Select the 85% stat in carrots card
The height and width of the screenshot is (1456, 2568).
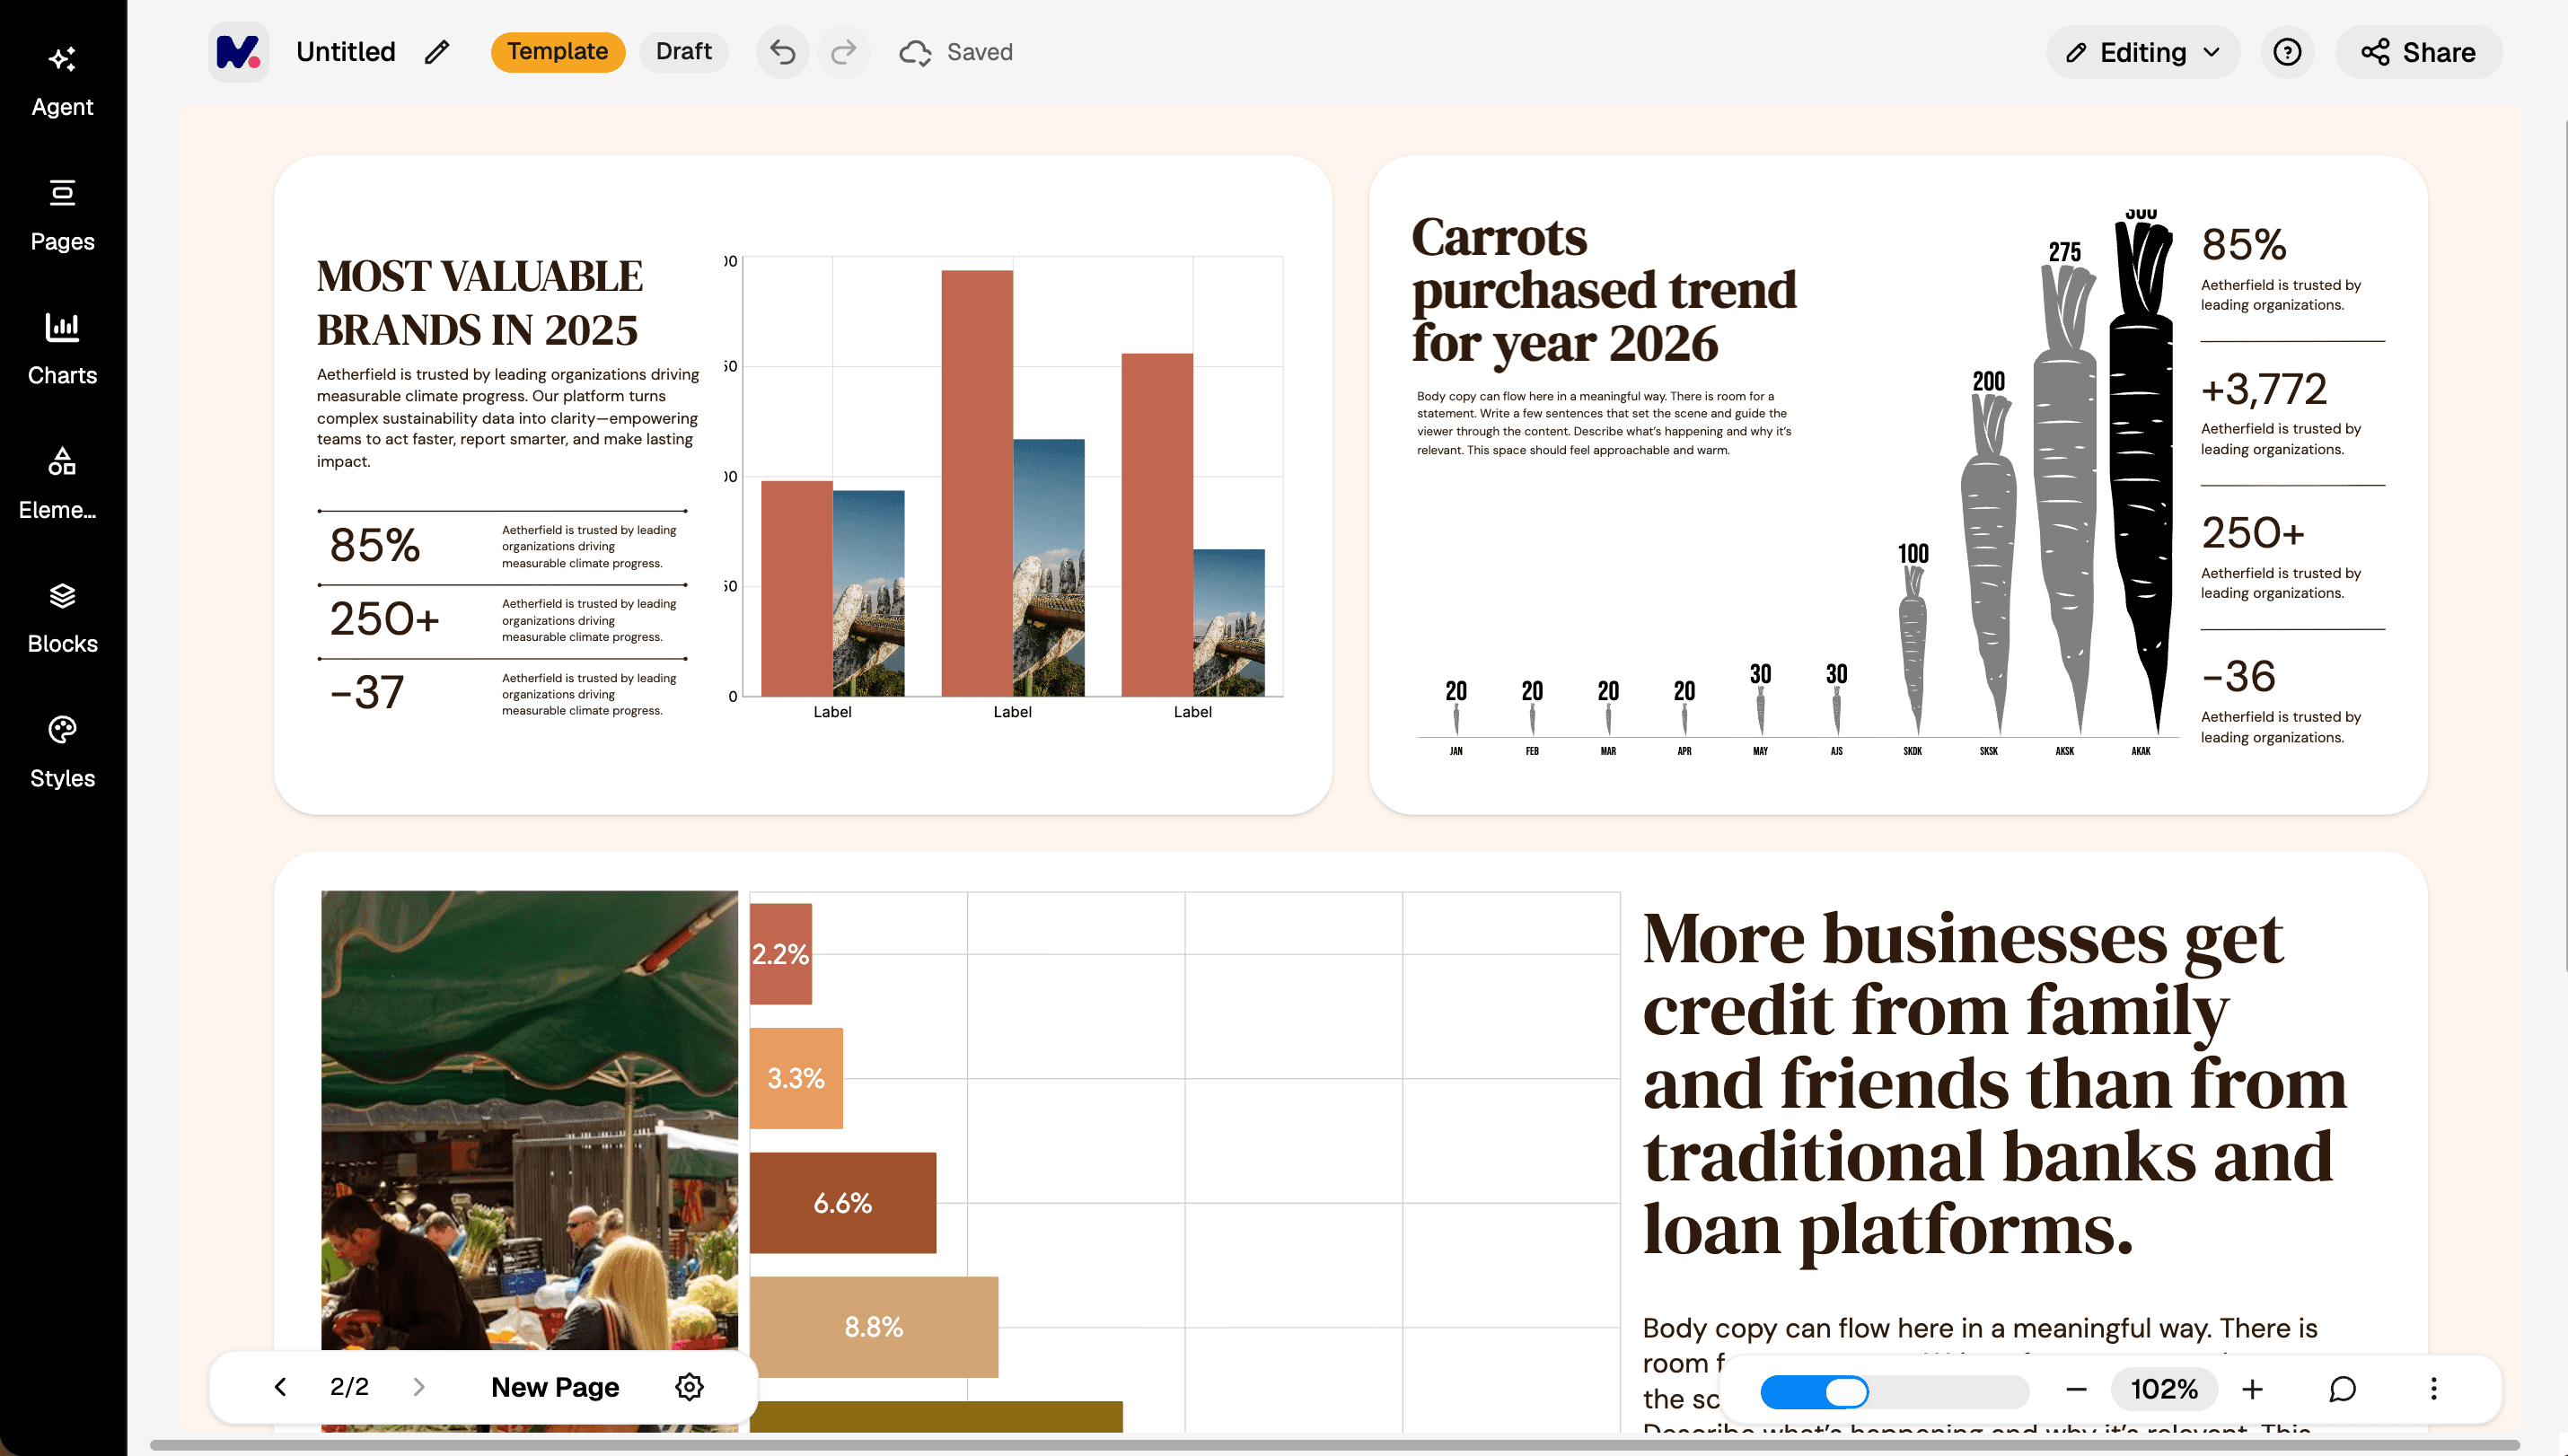click(2243, 245)
